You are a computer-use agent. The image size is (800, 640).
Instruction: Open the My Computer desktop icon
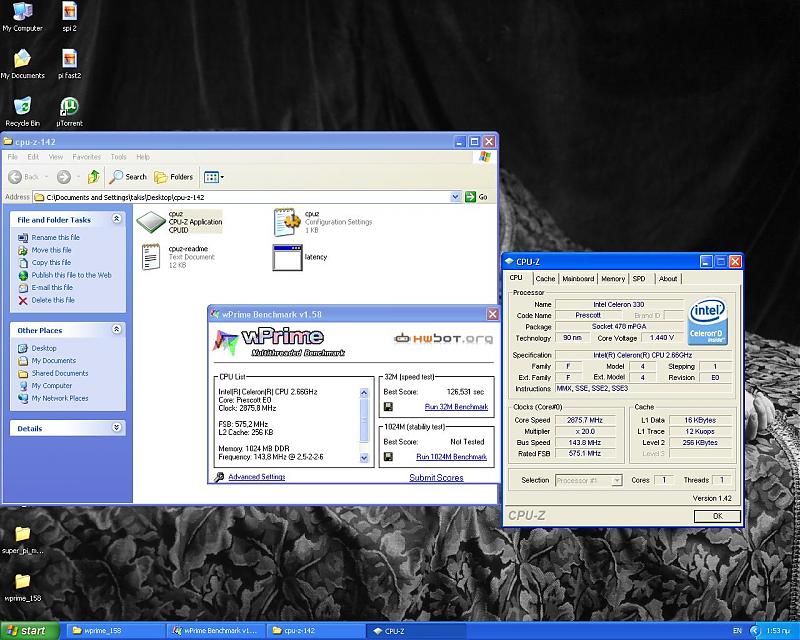[22, 16]
